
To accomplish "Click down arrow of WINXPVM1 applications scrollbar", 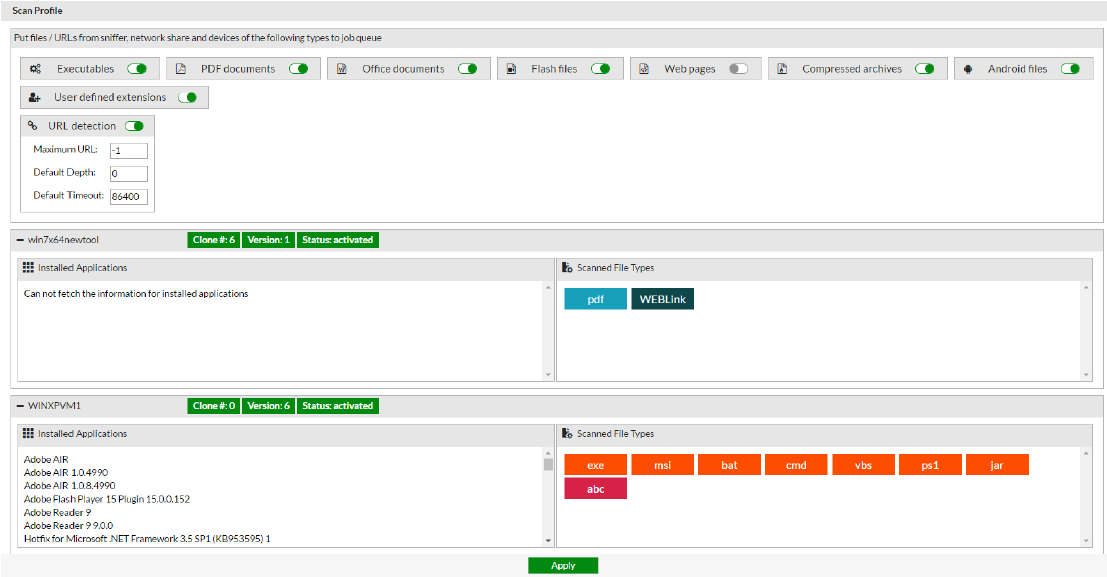I will coord(549,541).
